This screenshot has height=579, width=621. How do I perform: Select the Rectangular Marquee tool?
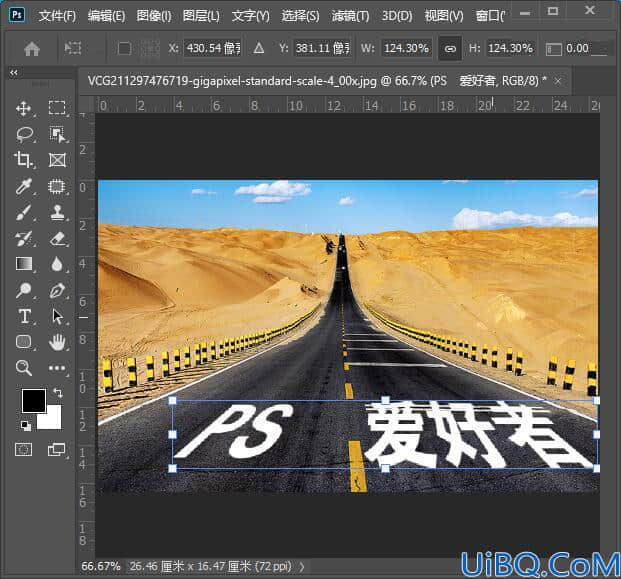57,108
